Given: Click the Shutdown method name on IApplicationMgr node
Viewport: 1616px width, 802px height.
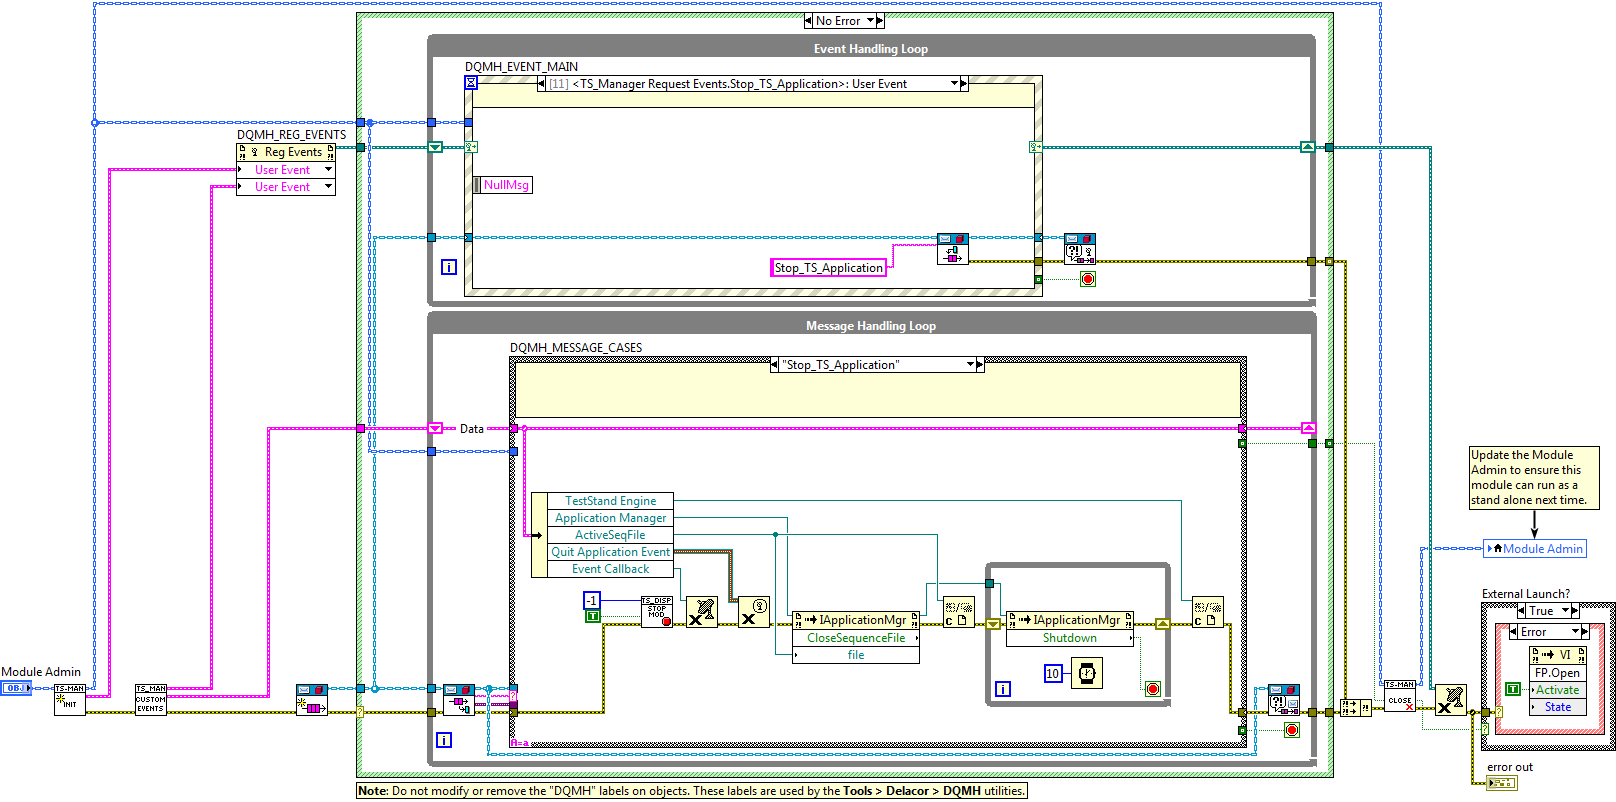Looking at the screenshot, I should 1069,638.
